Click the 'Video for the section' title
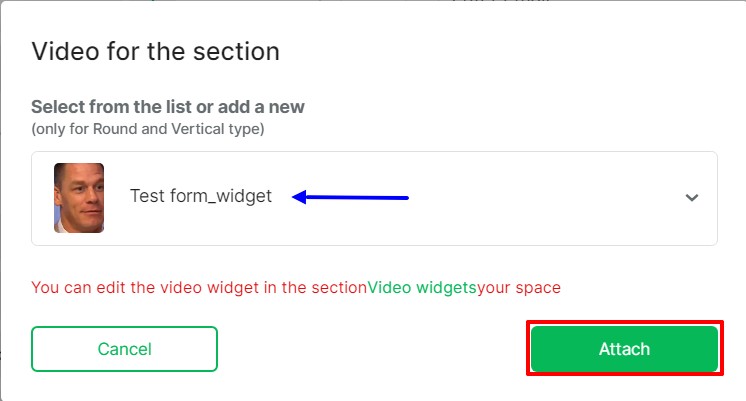The width and height of the screenshot is (746, 401). click(x=155, y=51)
